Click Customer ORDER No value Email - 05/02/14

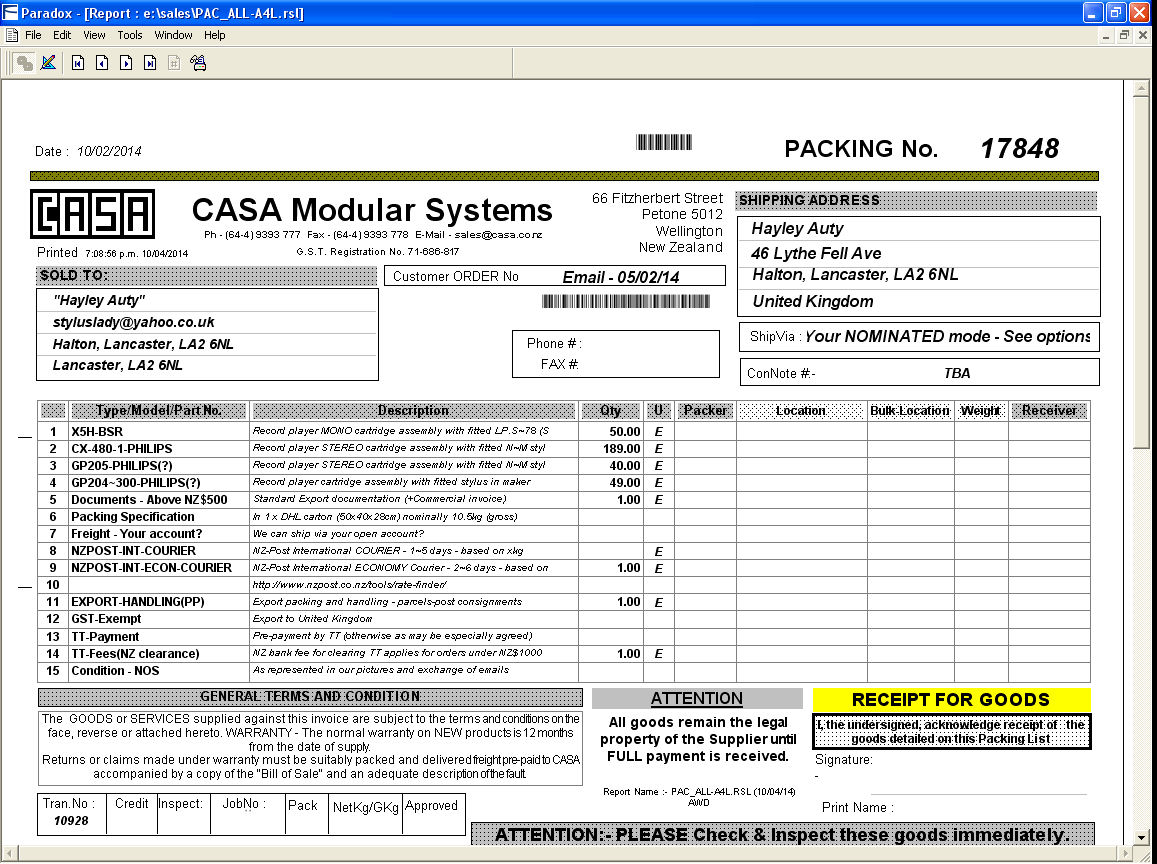[x=621, y=277]
